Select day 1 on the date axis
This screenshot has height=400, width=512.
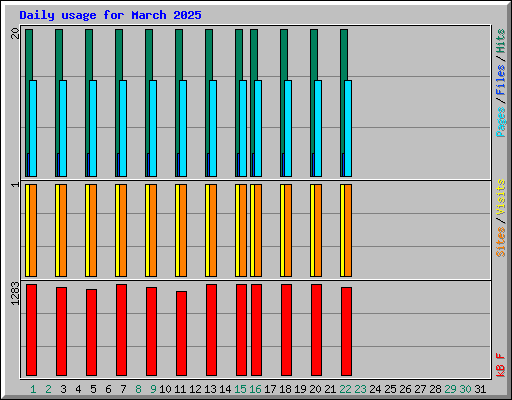tap(33, 389)
